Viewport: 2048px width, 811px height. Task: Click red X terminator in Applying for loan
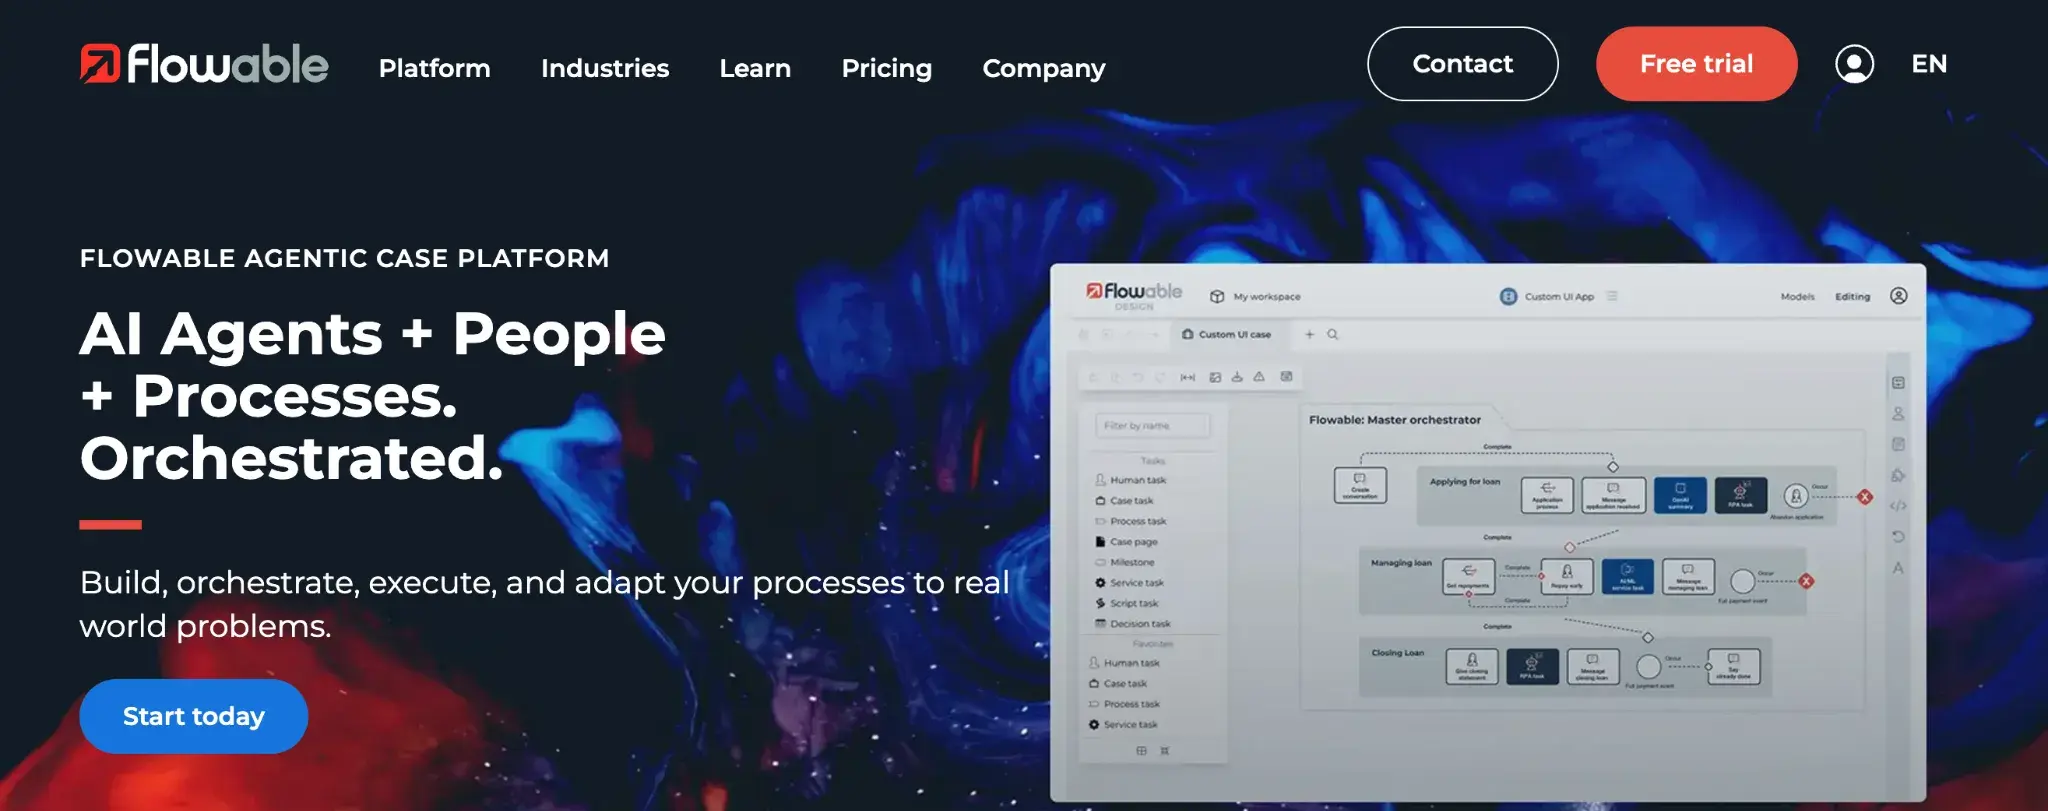[1865, 497]
